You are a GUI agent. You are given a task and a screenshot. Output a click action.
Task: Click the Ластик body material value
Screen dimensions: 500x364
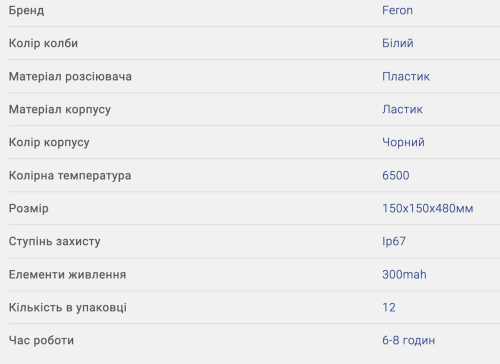pyautogui.click(x=402, y=109)
